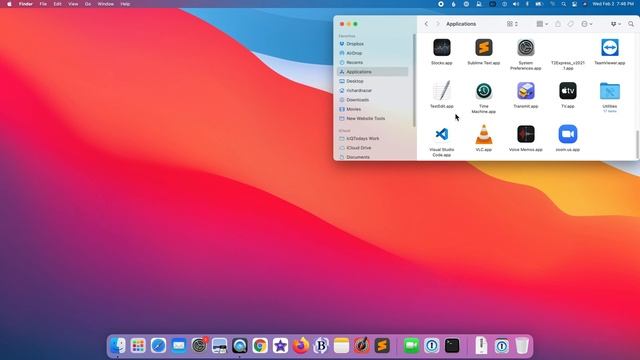Open the Trash in the Dock

click(522, 346)
